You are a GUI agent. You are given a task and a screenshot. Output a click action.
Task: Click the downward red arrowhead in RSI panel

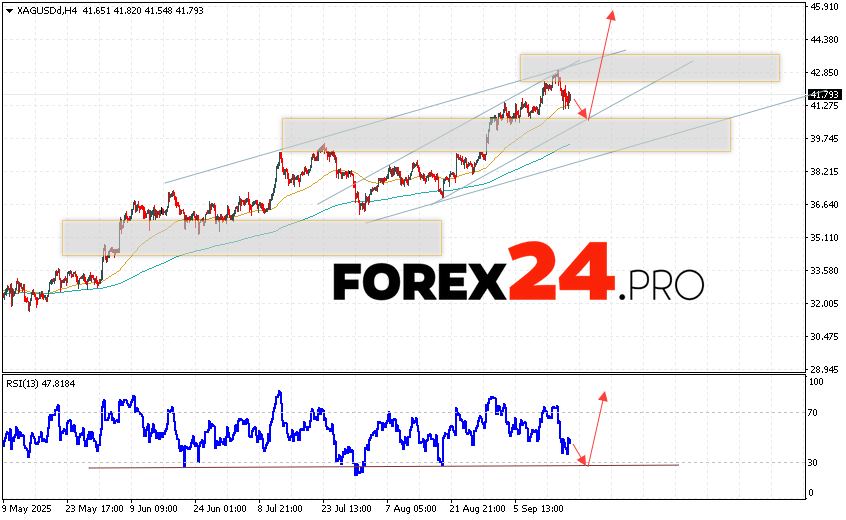[587, 461]
